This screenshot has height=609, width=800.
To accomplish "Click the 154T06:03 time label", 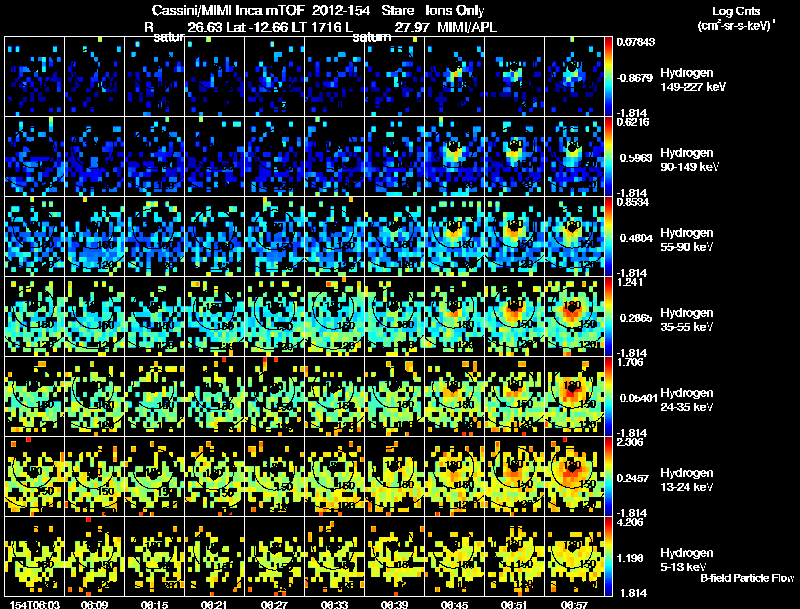I will coord(34,604).
